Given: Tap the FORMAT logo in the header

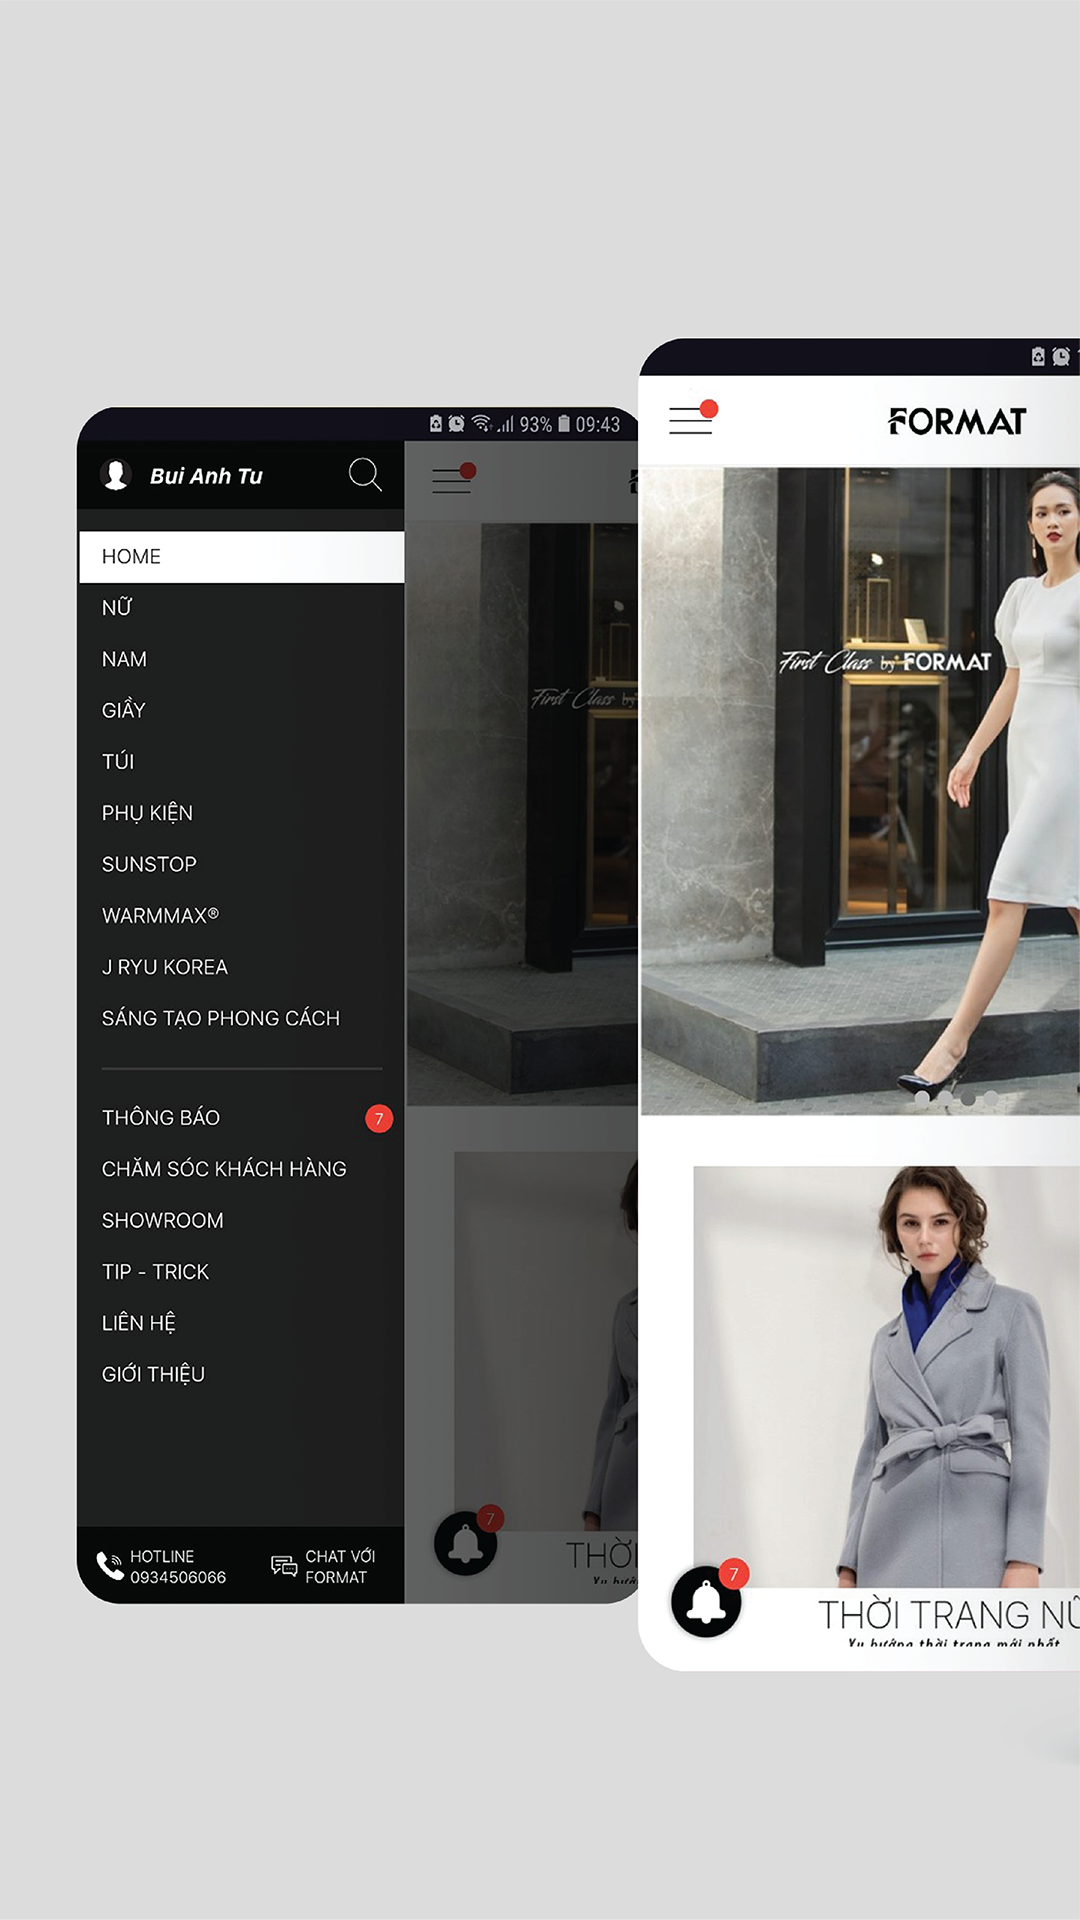Looking at the screenshot, I should (x=957, y=421).
